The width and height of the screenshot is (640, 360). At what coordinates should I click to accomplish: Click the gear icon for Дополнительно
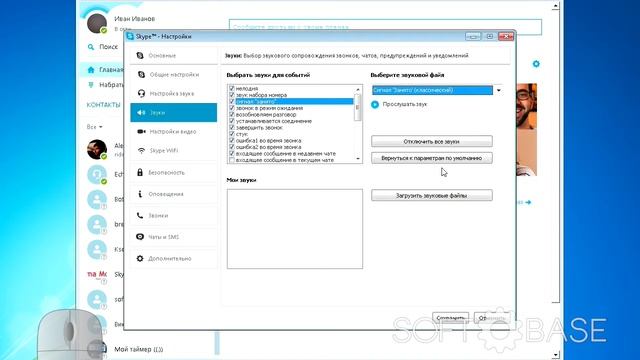(x=140, y=258)
